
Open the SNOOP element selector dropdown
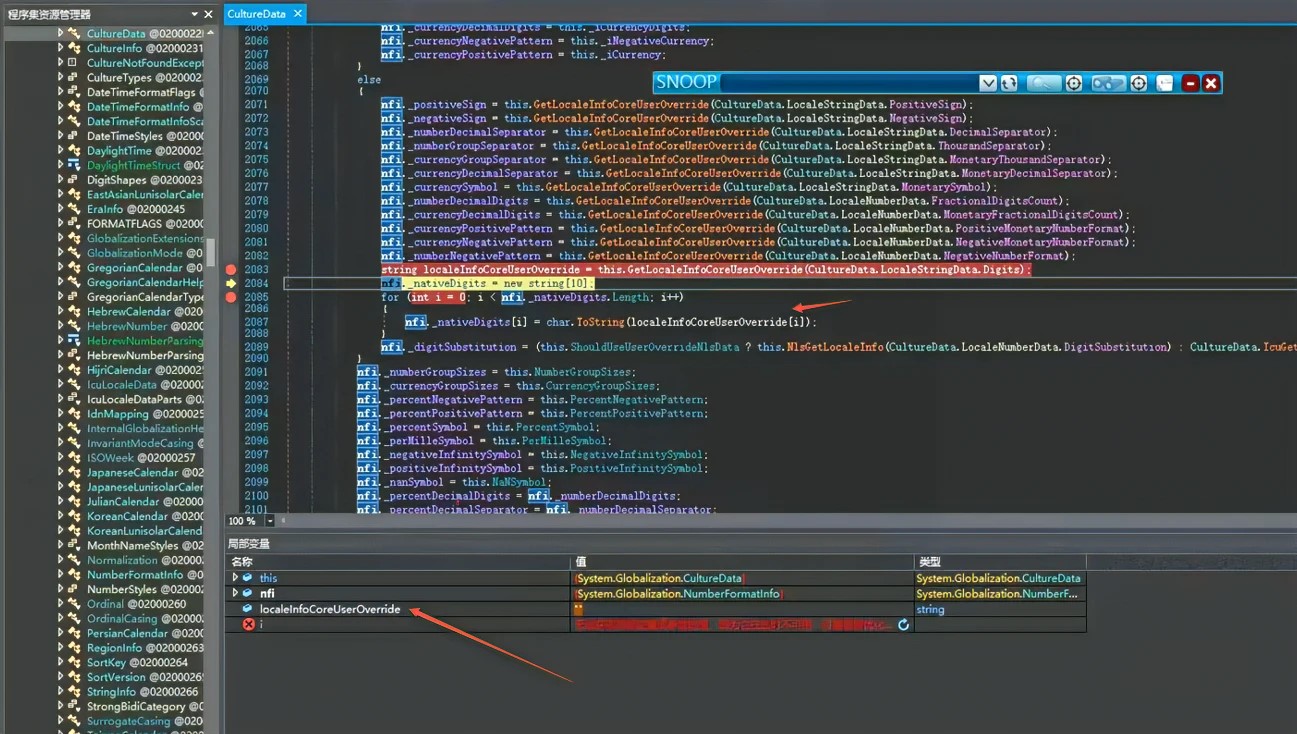(x=988, y=83)
